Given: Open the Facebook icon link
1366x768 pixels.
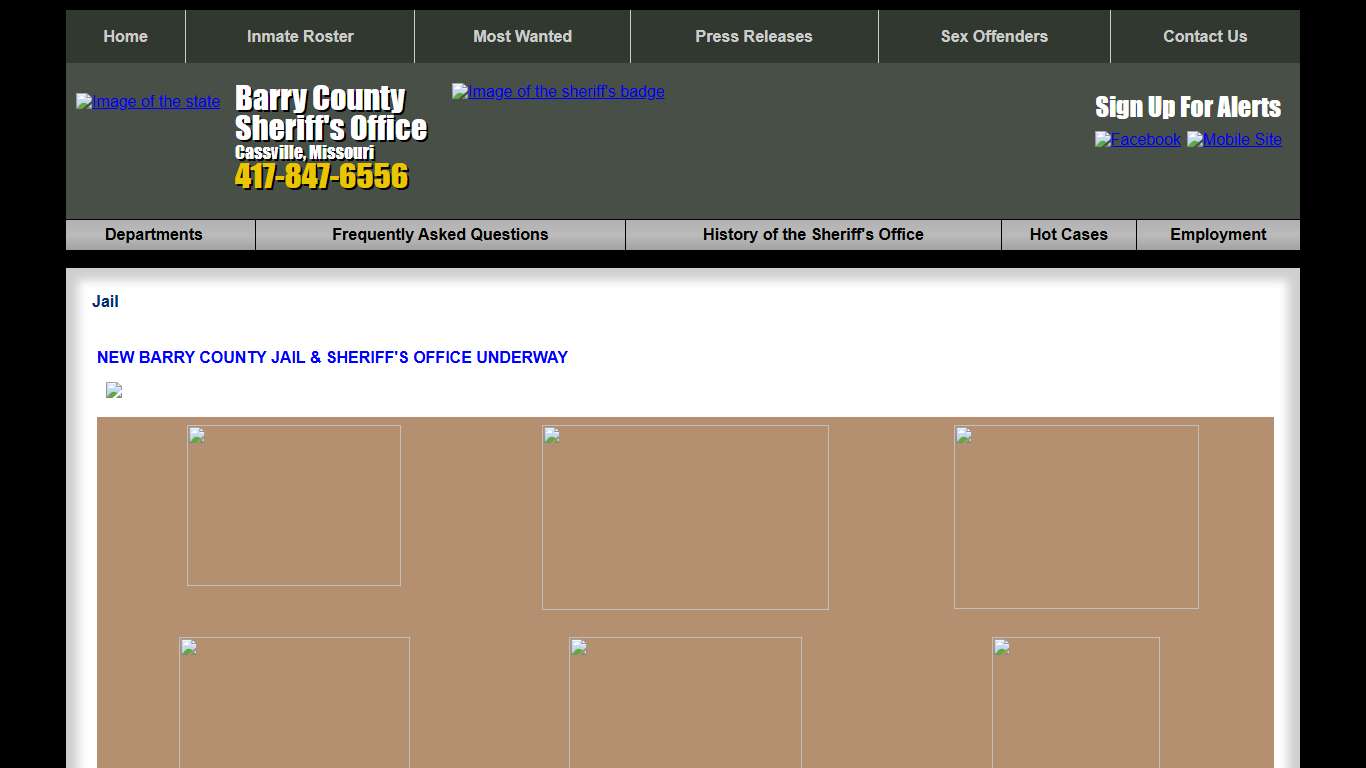Looking at the screenshot, I should 1138,139.
